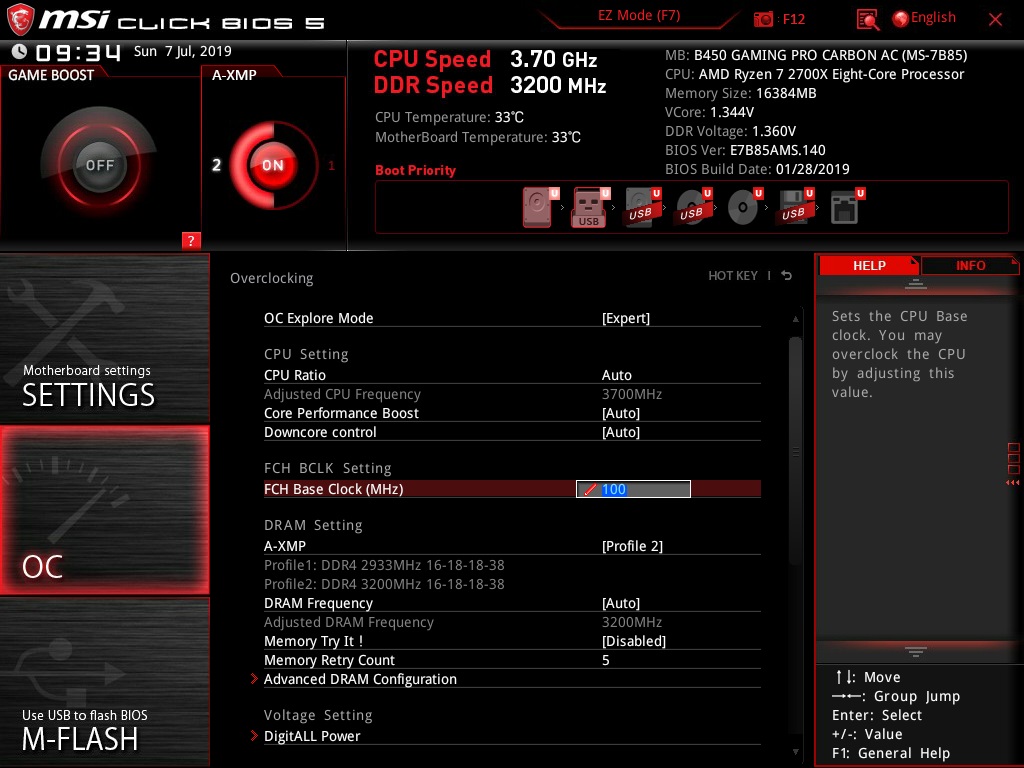Image resolution: width=1024 pixels, height=768 pixels.
Task: Select the USB key boot device icon
Action: (x=590, y=208)
